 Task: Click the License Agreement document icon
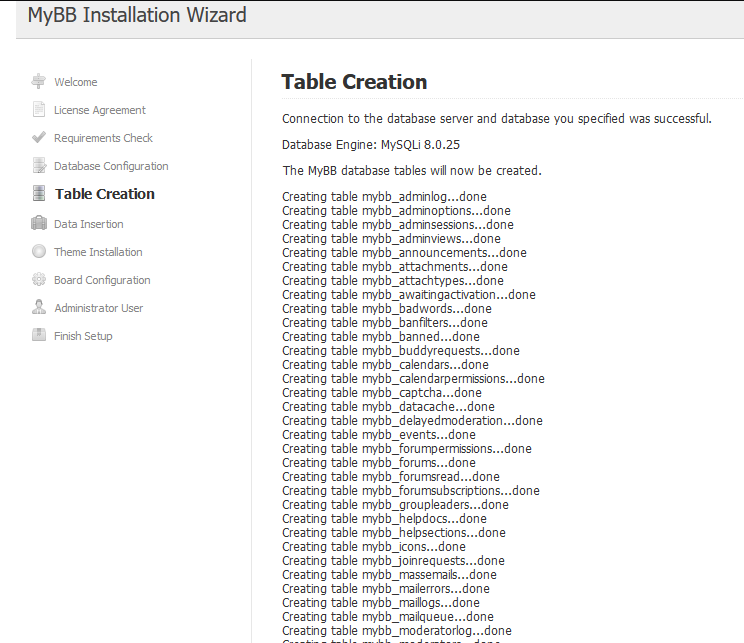pos(39,110)
